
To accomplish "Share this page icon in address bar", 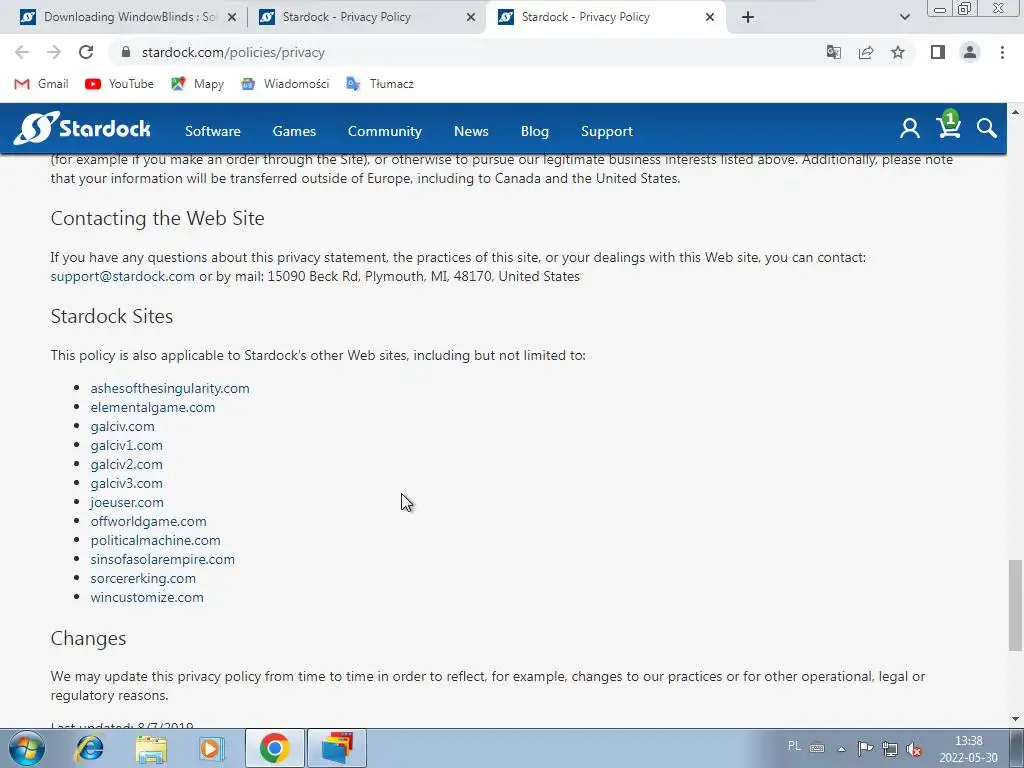I will coord(866,52).
